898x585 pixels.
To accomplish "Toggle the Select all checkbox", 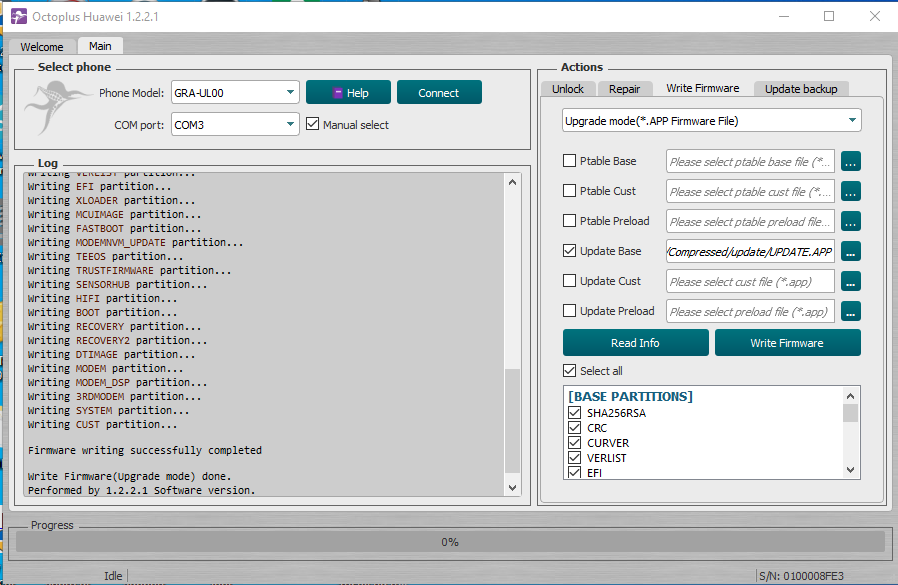I will 569,371.
